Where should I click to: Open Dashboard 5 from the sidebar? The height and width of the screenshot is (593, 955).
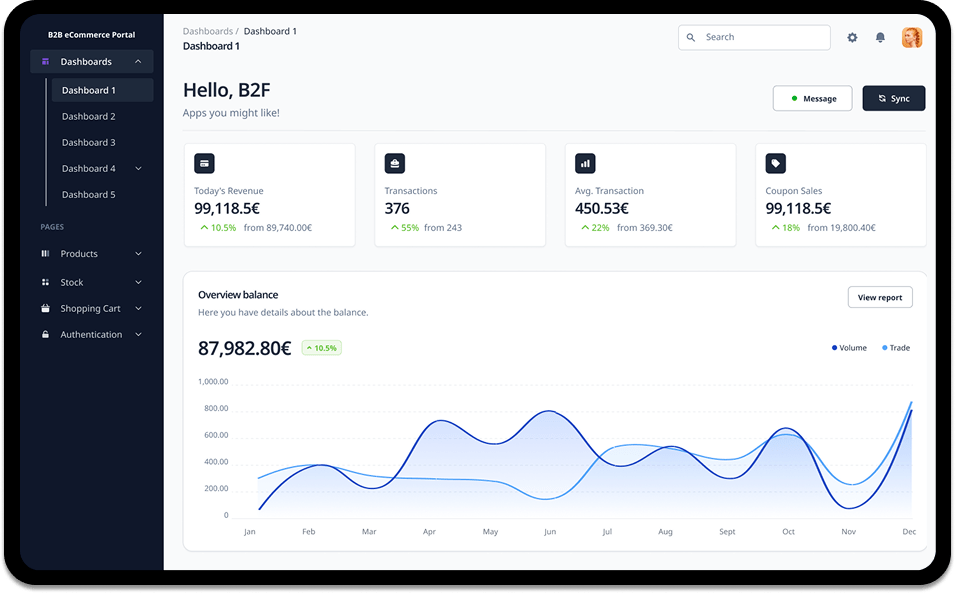pos(89,195)
